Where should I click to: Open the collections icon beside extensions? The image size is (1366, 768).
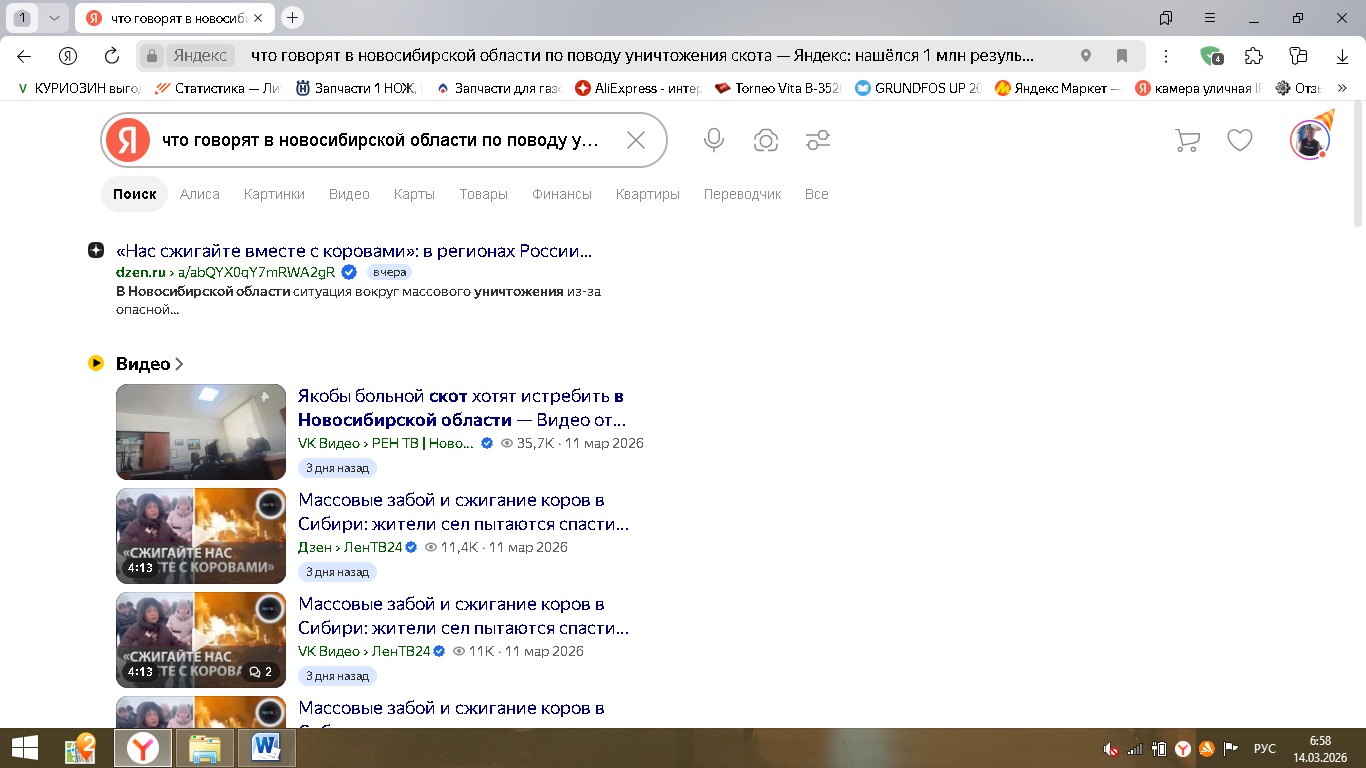click(x=1298, y=56)
